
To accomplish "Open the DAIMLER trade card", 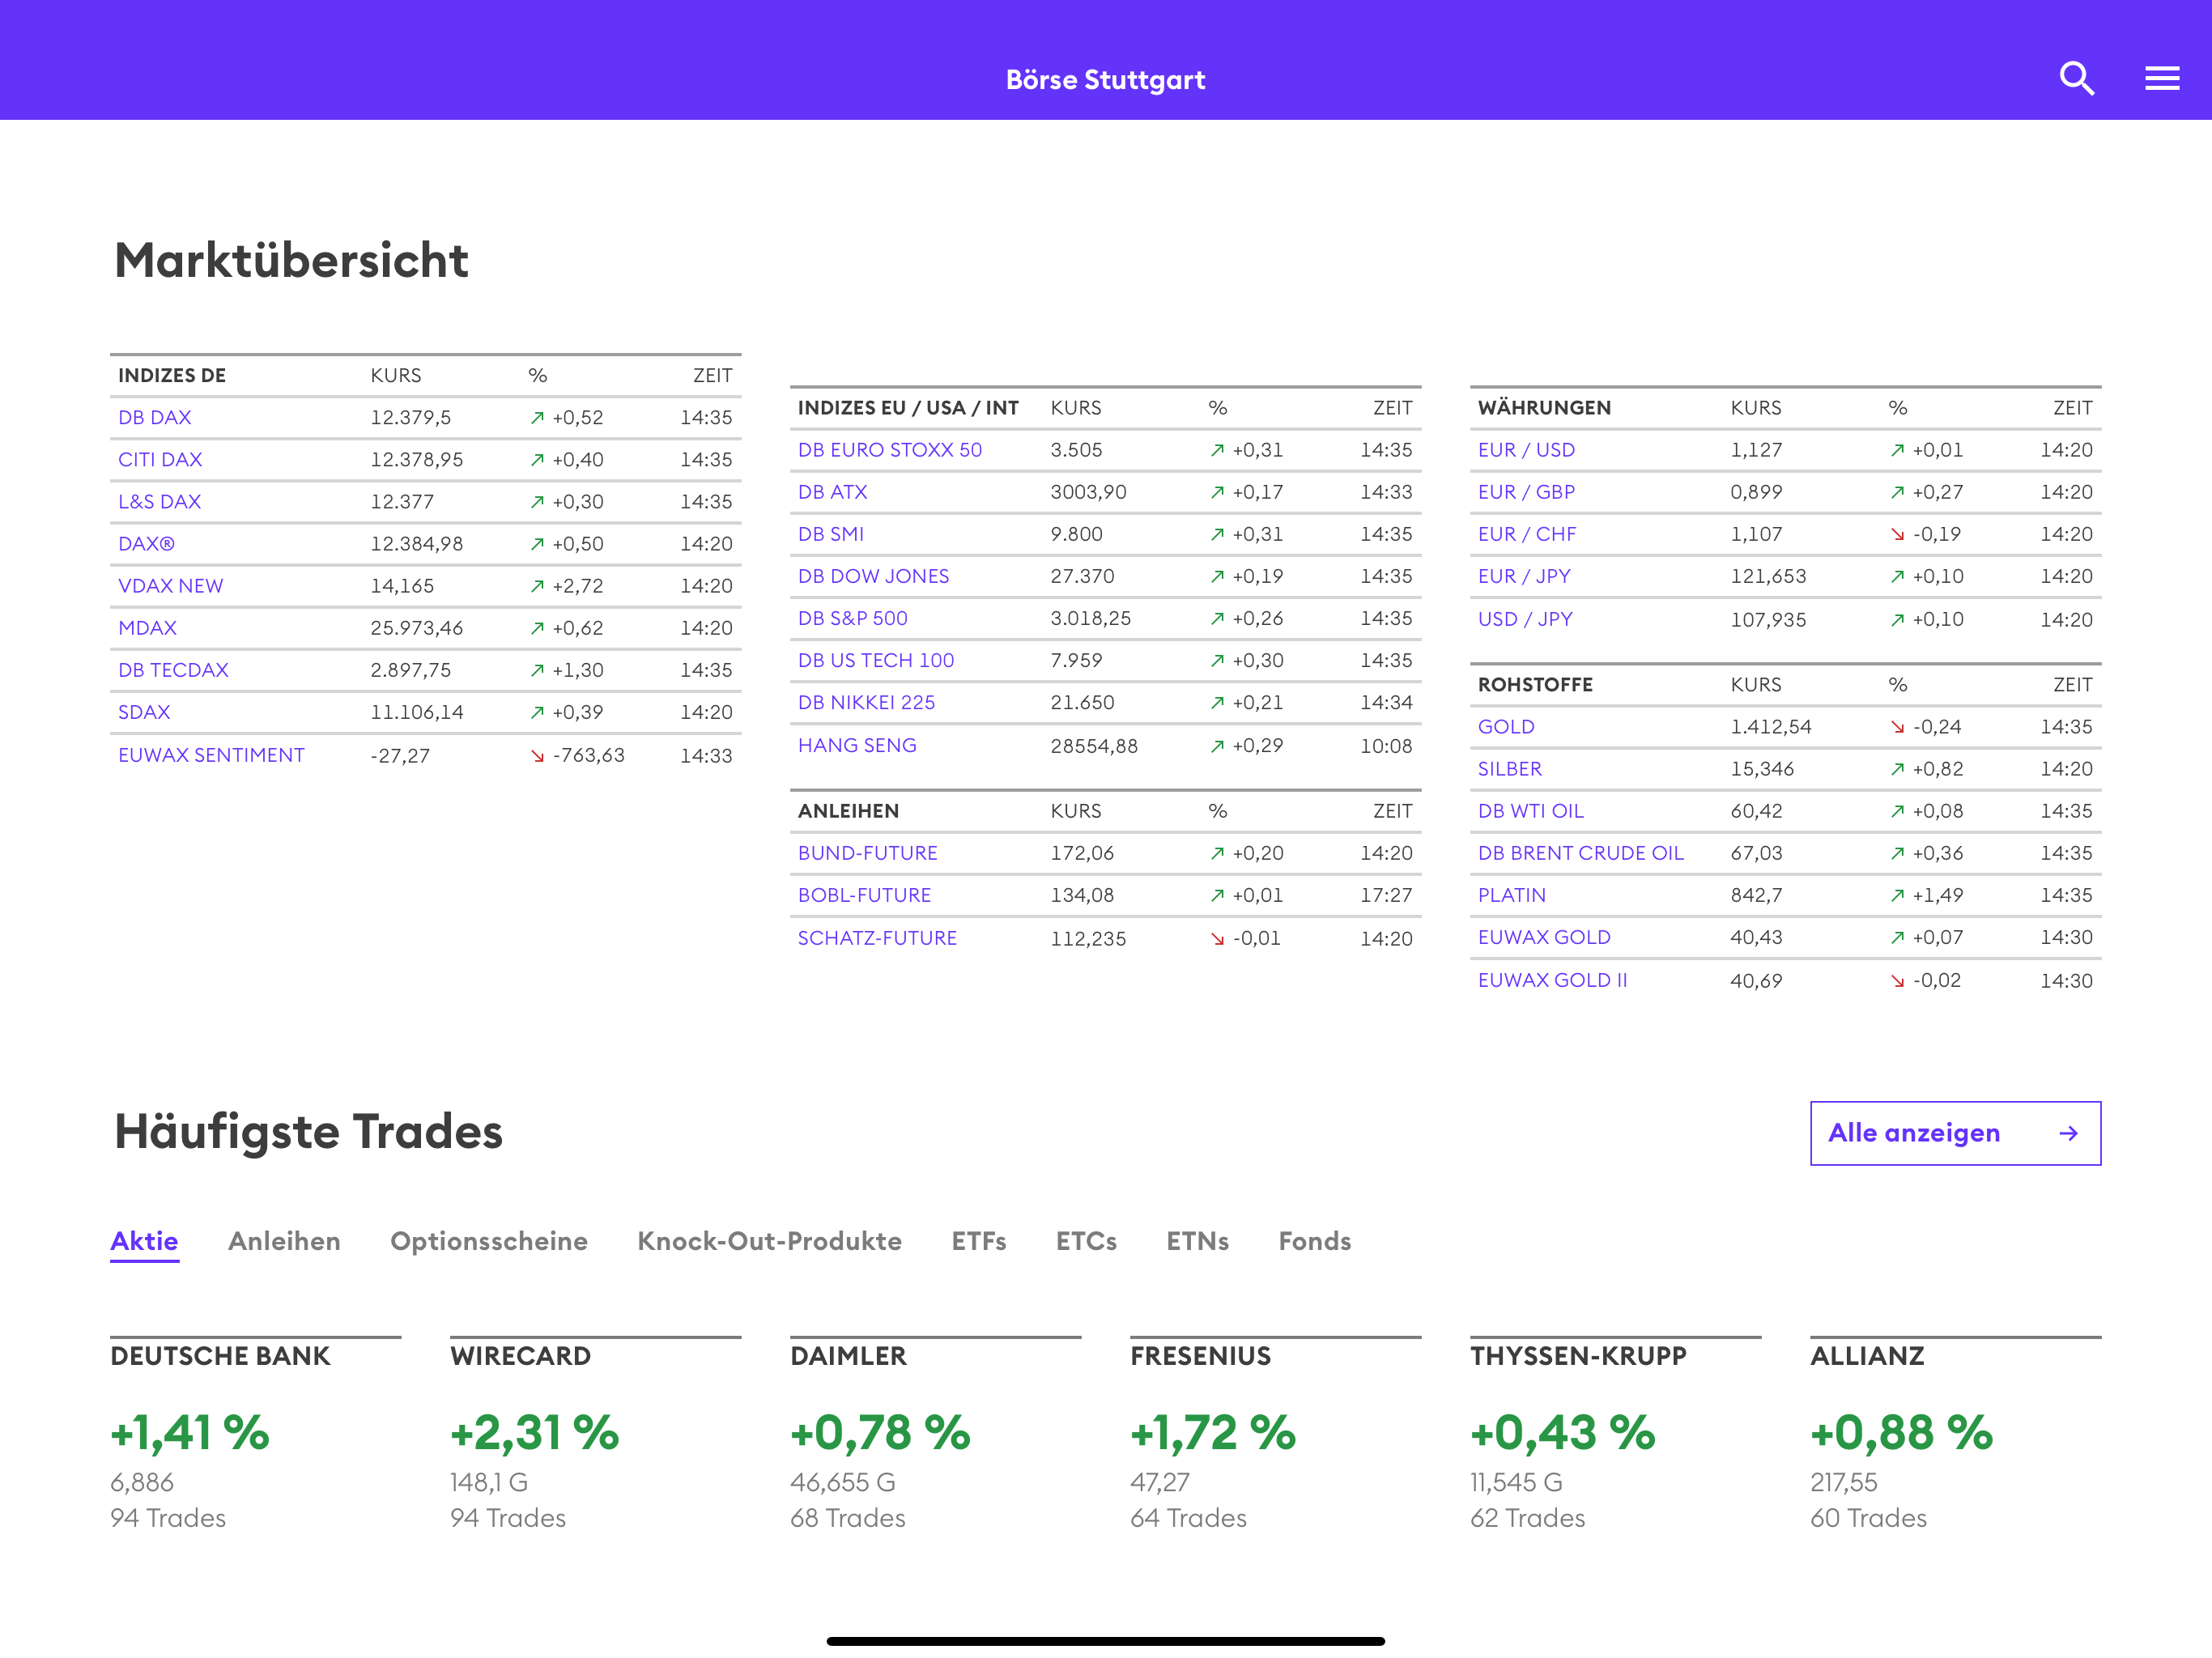I will click(935, 1433).
